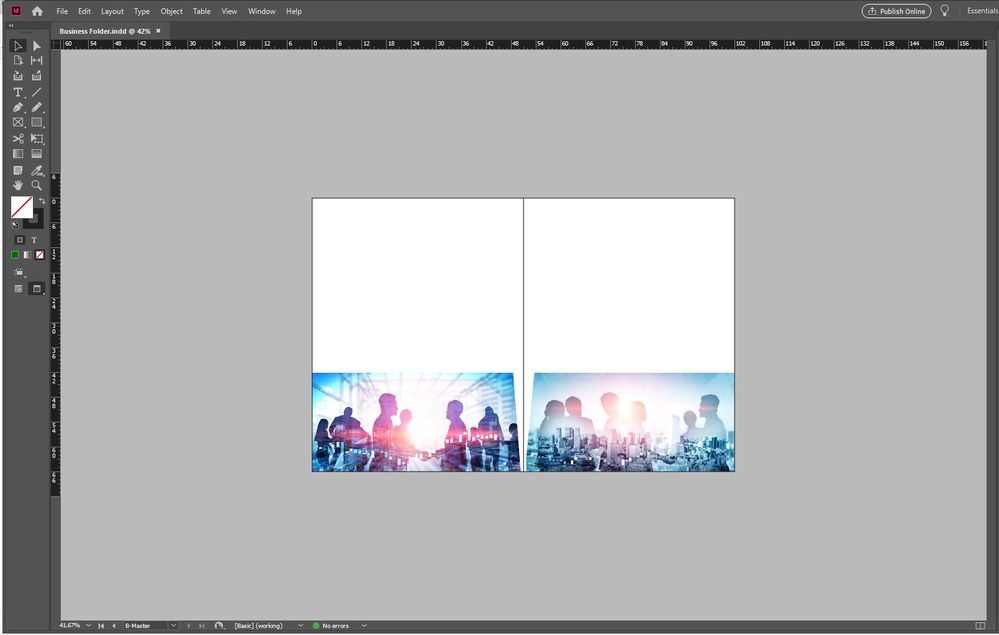Grab the Hand tool
Screen dimensions: 999x635
pyautogui.click(x=17, y=185)
